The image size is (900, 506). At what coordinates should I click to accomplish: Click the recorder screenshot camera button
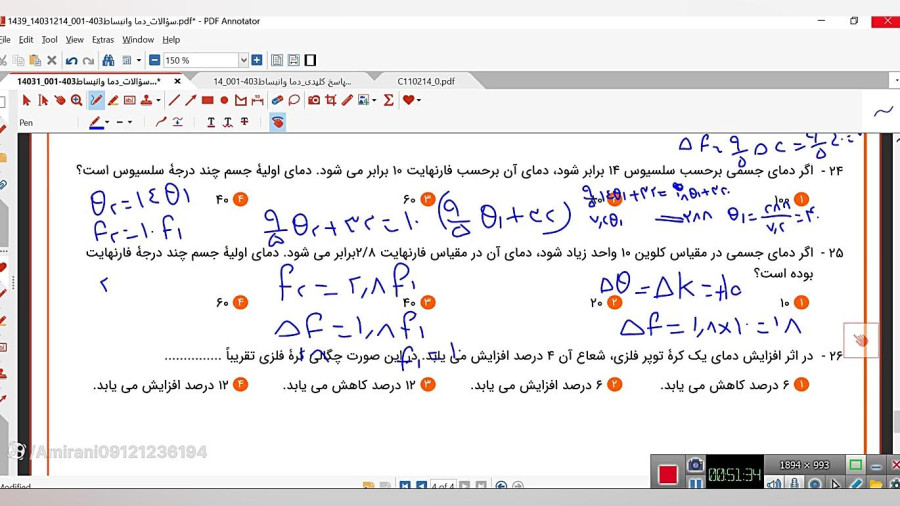click(695, 465)
